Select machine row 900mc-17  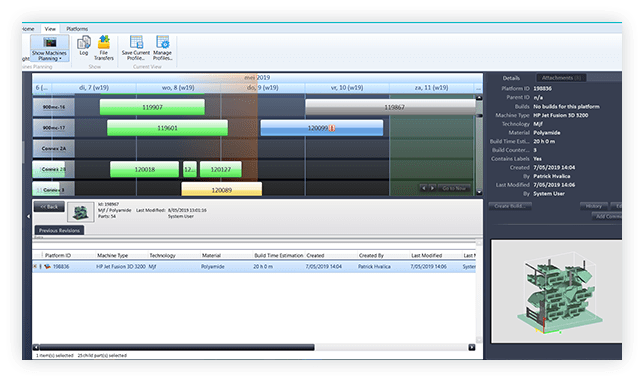click(x=54, y=128)
